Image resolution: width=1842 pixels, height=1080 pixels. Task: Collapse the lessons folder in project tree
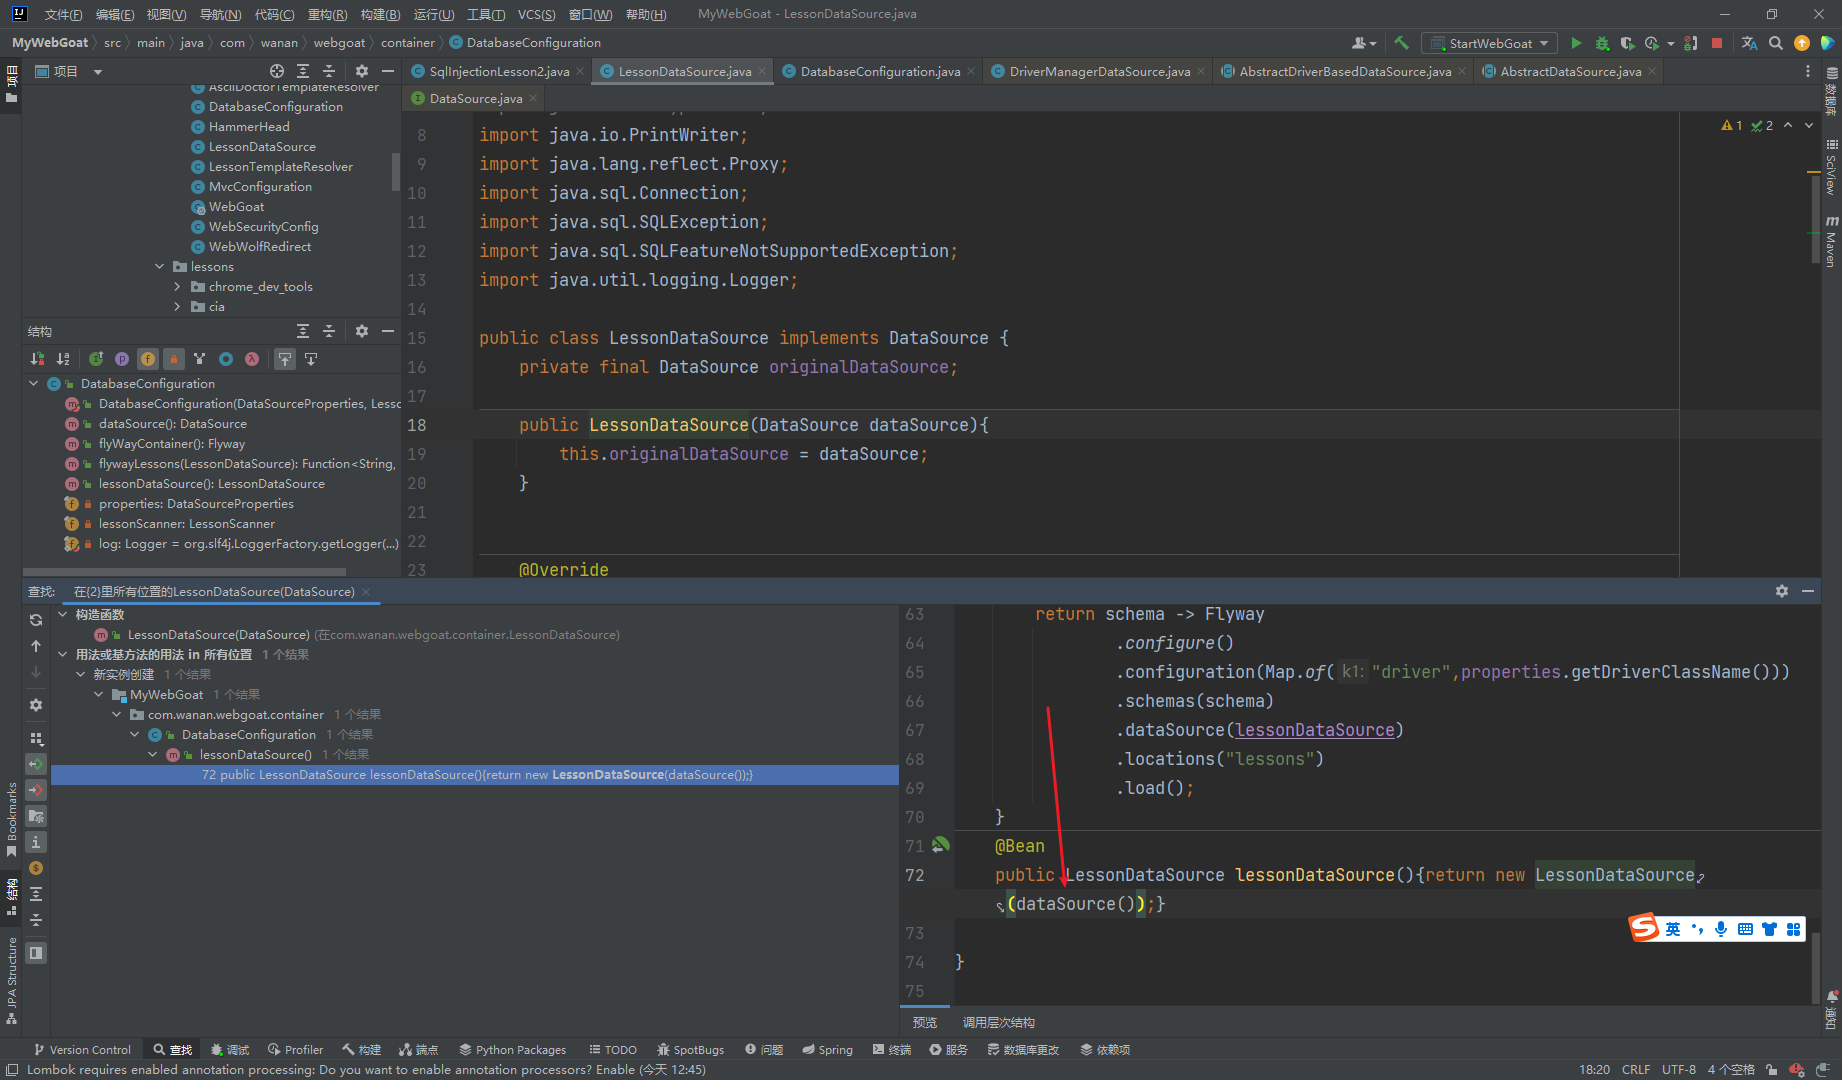tap(160, 267)
